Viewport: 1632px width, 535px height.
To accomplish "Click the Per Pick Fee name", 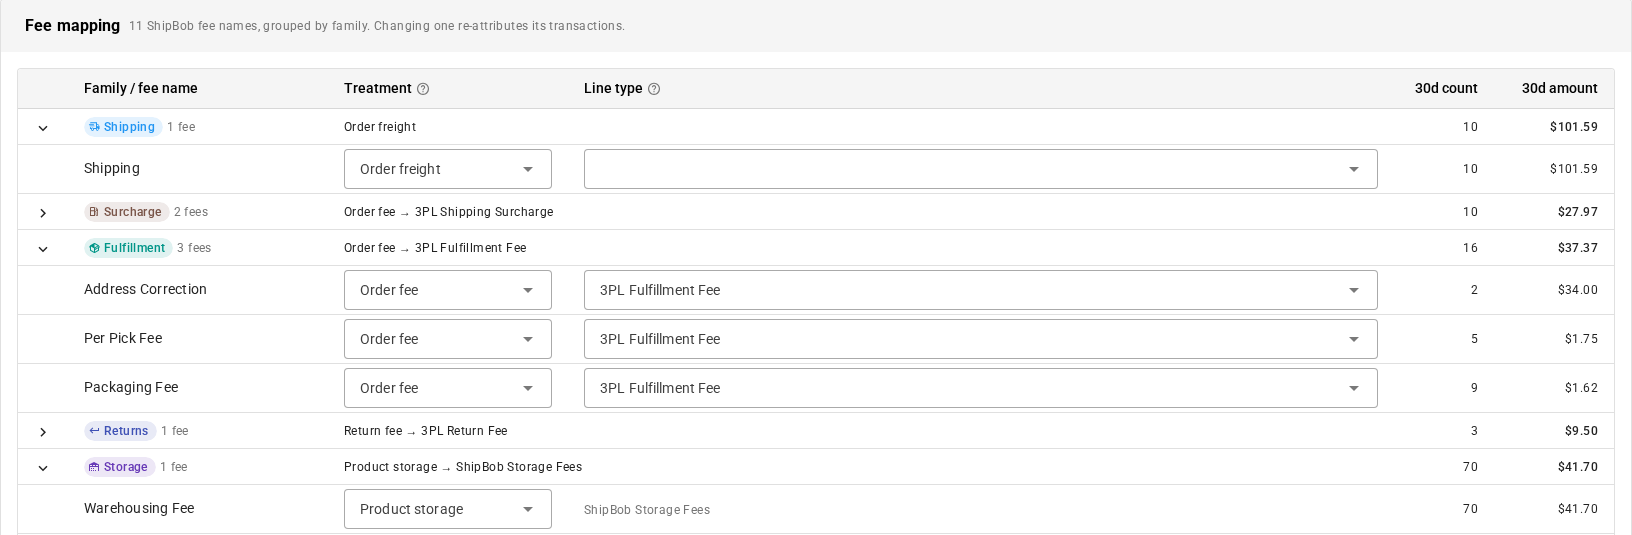I will 123,338.
